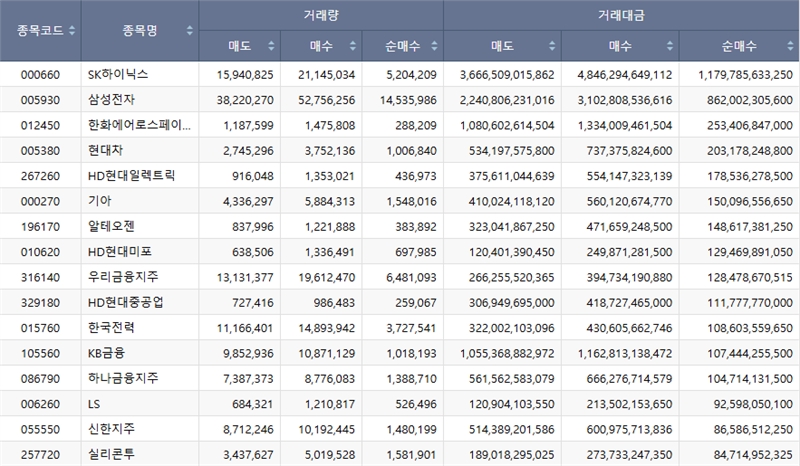The width and height of the screenshot is (800, 466).
Task: Sort by 종목코드 using its sort arrows
Action: point(72,31)
